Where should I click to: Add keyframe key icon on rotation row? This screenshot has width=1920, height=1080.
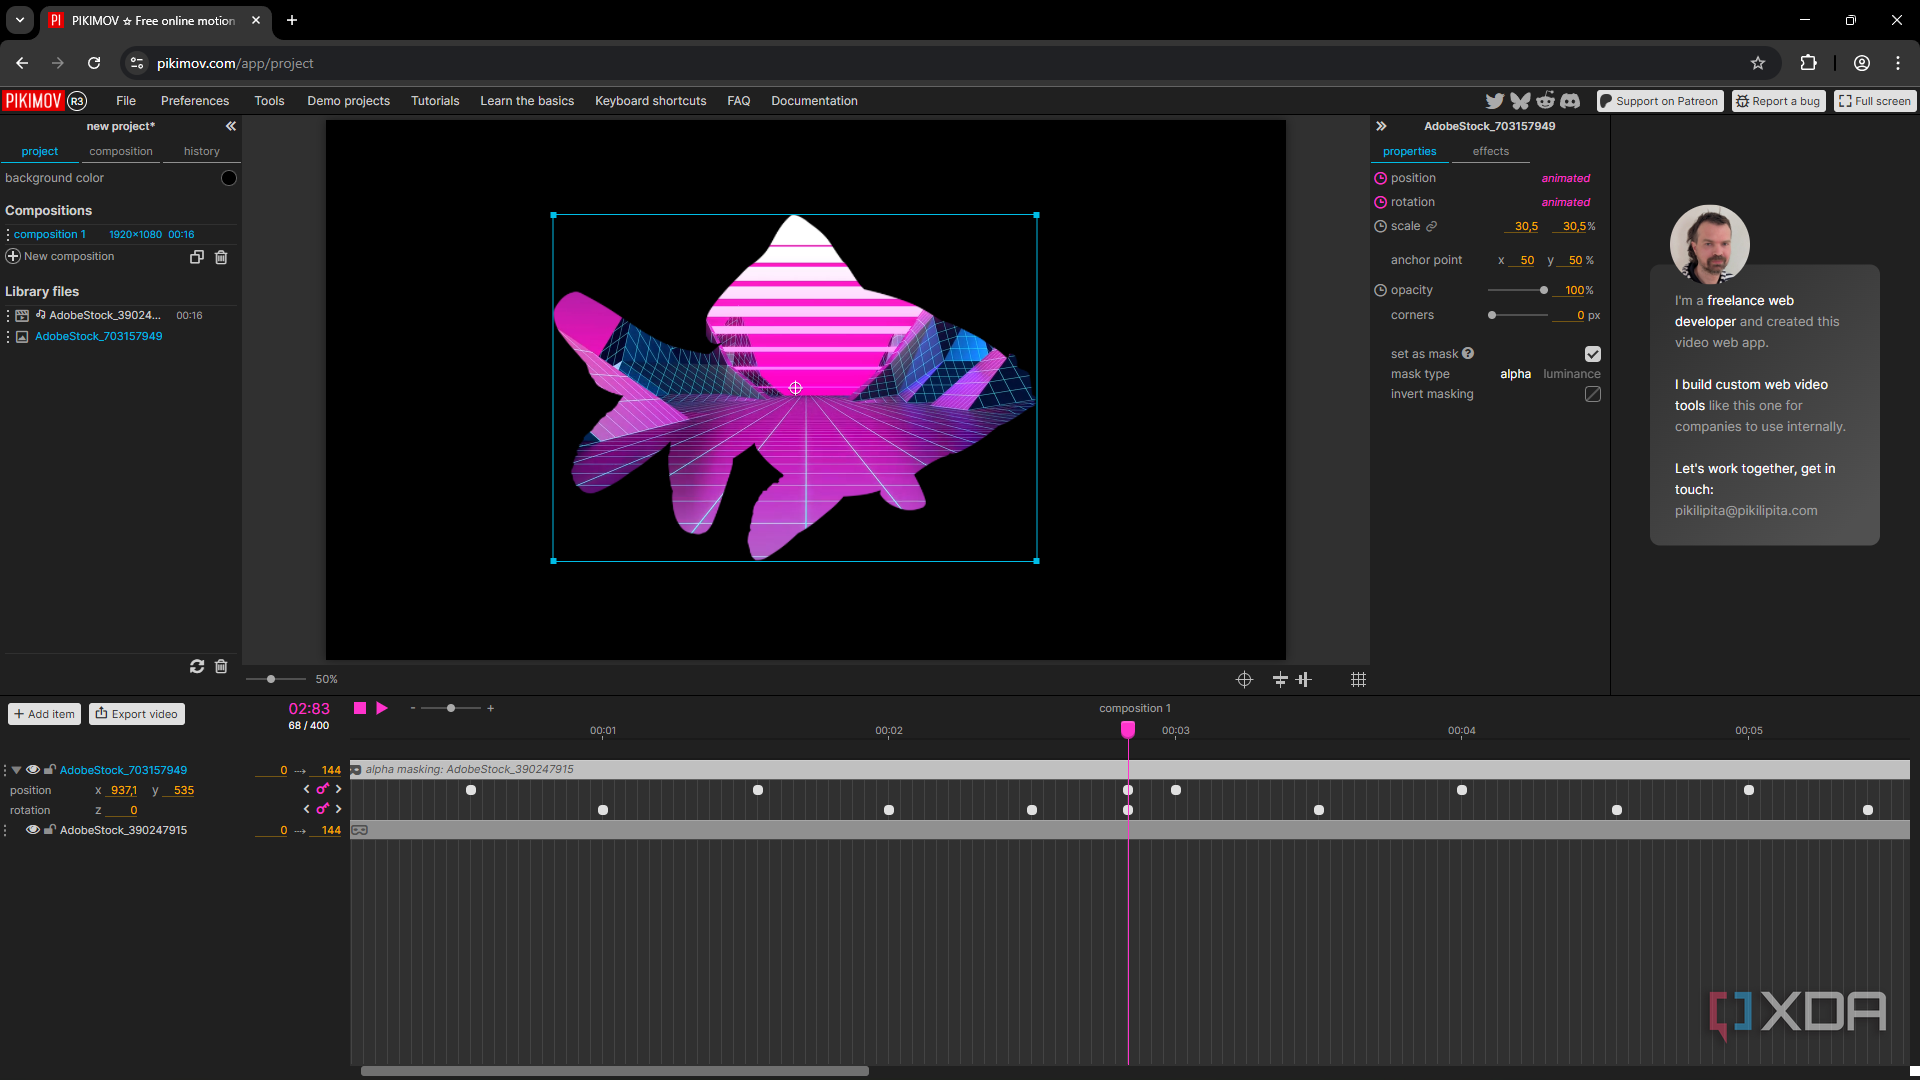point(322,809)
